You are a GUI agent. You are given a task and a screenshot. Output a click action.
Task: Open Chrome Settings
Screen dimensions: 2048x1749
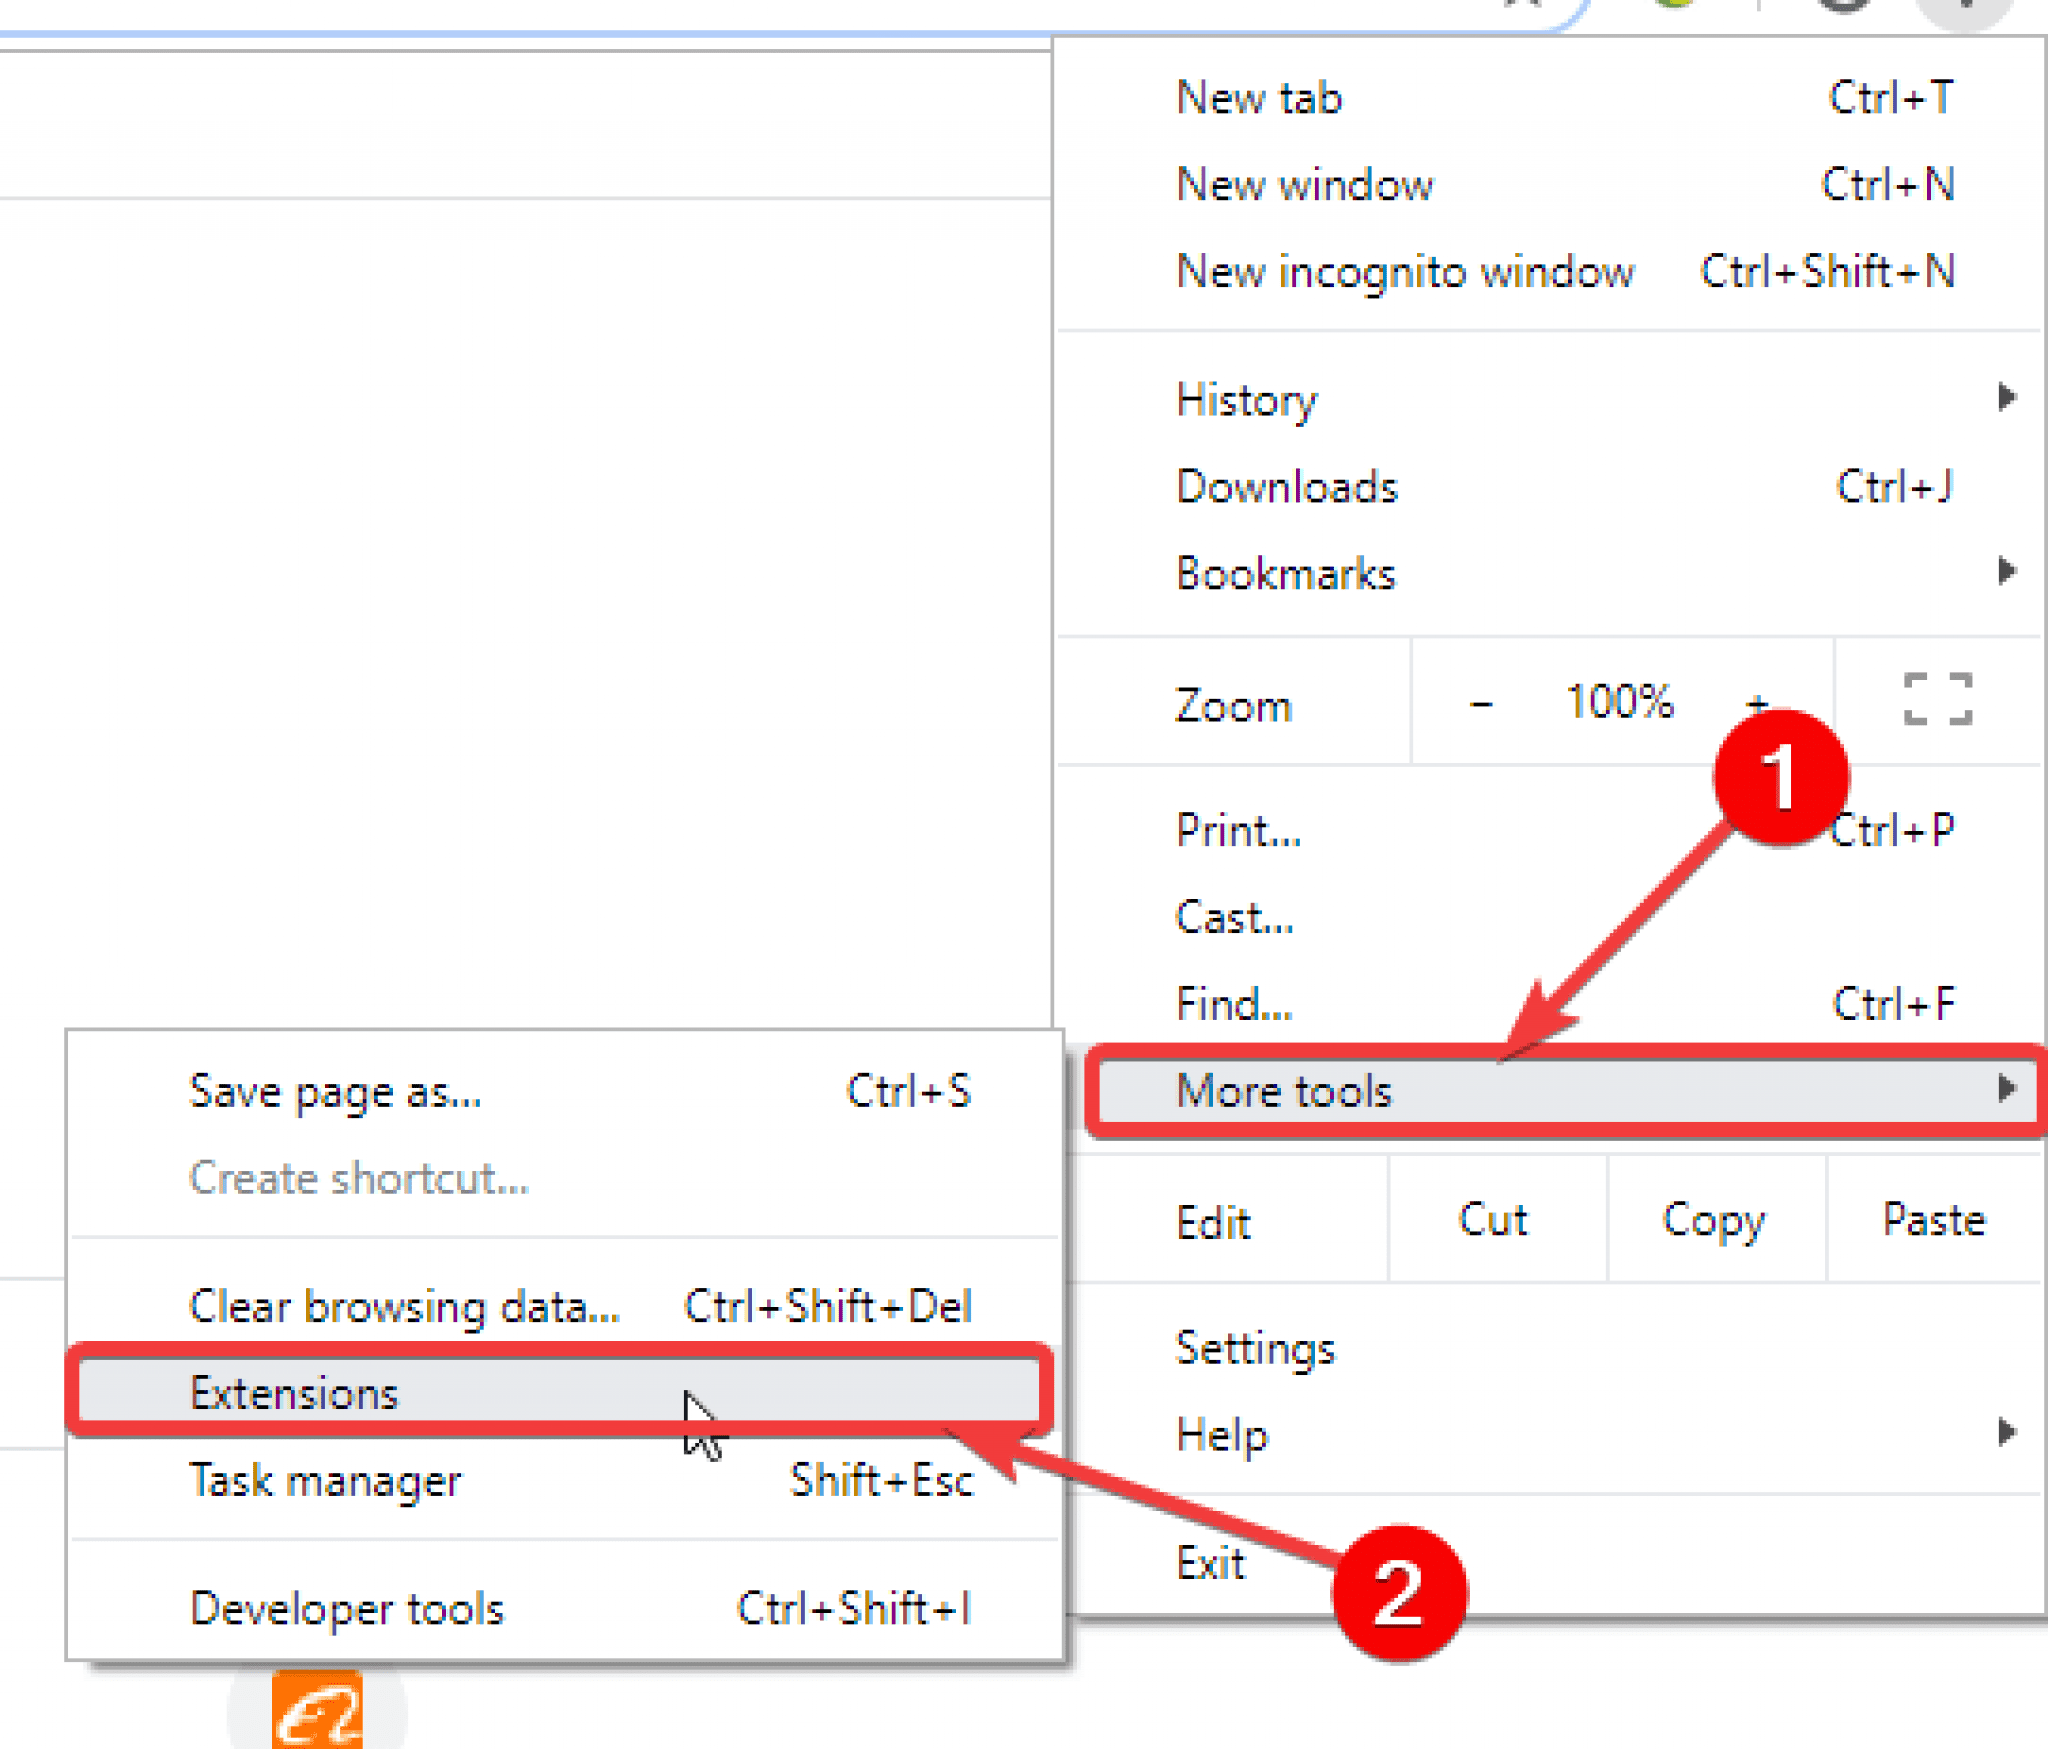click(1255, 1348)
